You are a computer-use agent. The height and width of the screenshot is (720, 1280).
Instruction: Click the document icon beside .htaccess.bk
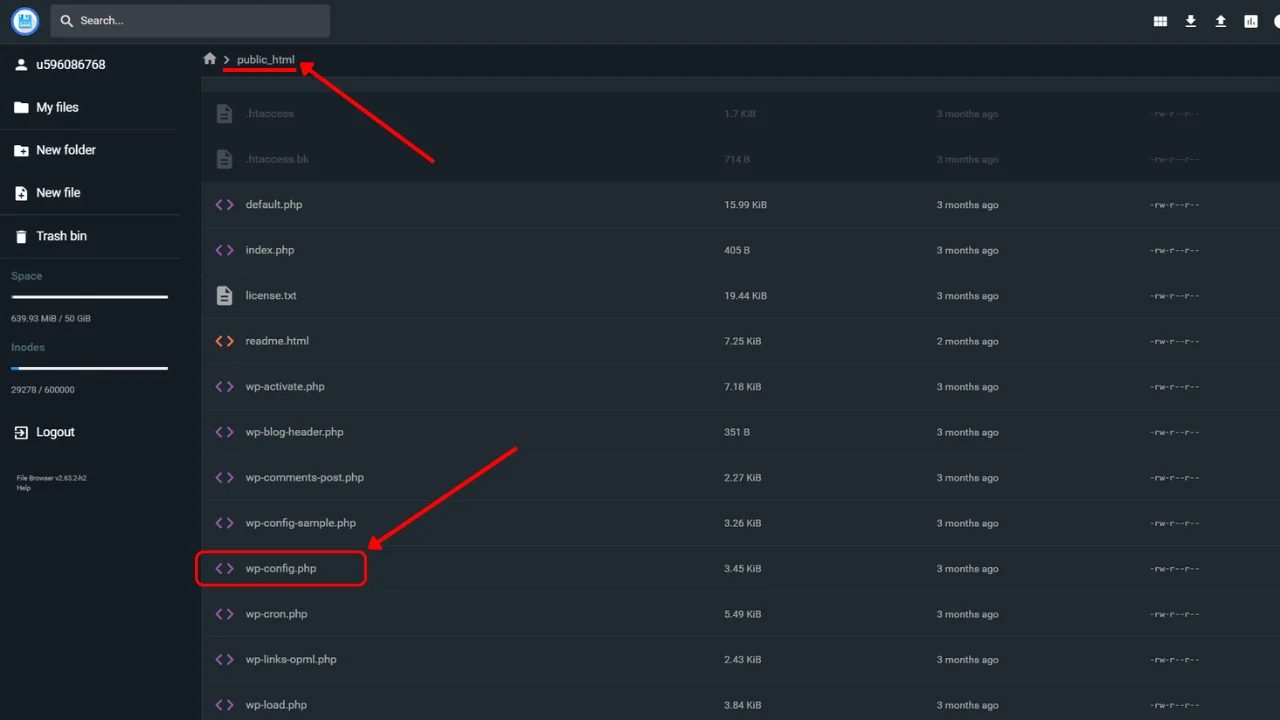(225, 159)
